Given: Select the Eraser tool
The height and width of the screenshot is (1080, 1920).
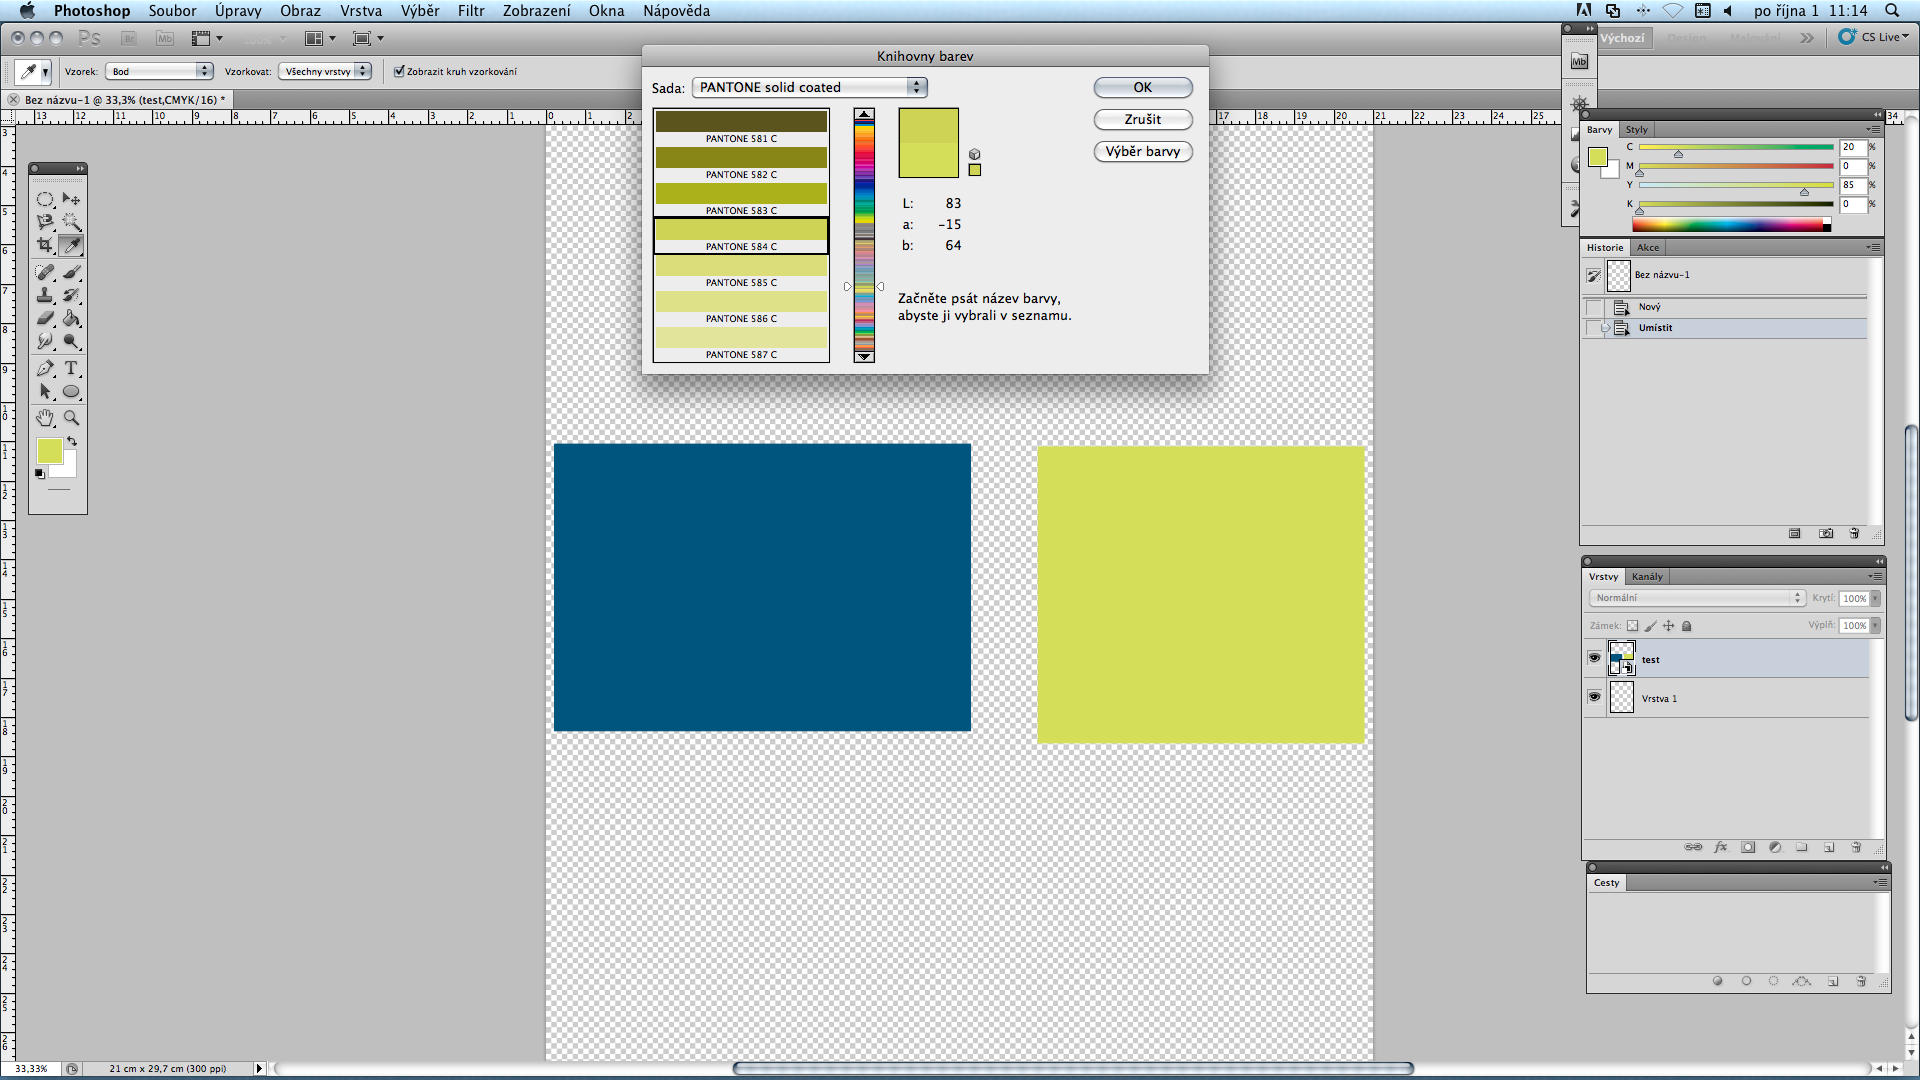Looking at the screenshot, I should [45, 318].
